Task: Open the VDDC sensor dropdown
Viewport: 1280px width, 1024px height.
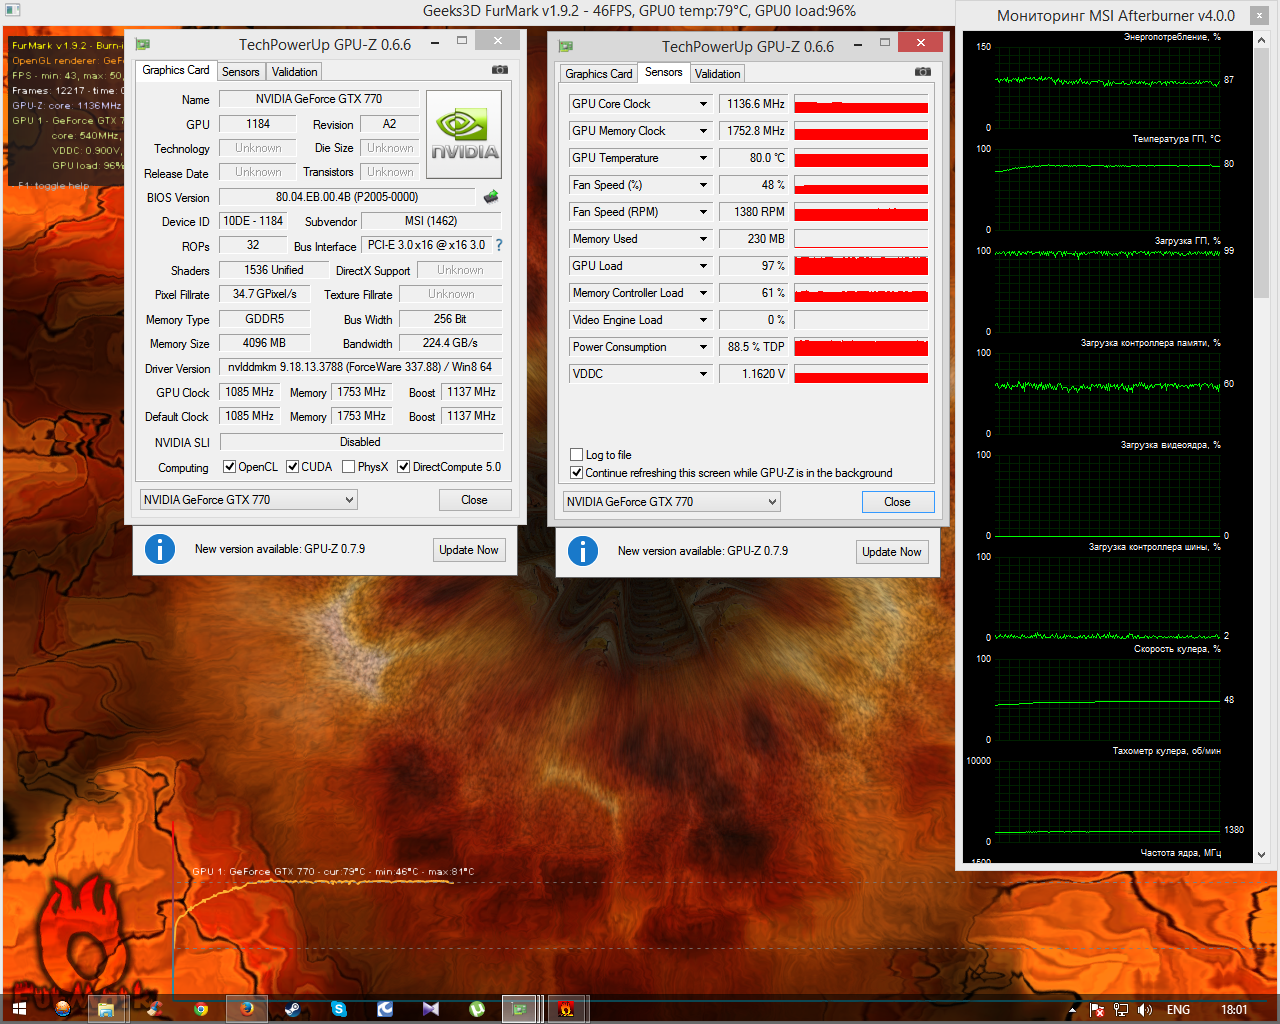Action: pyautogui.click(x=703, y=374)
